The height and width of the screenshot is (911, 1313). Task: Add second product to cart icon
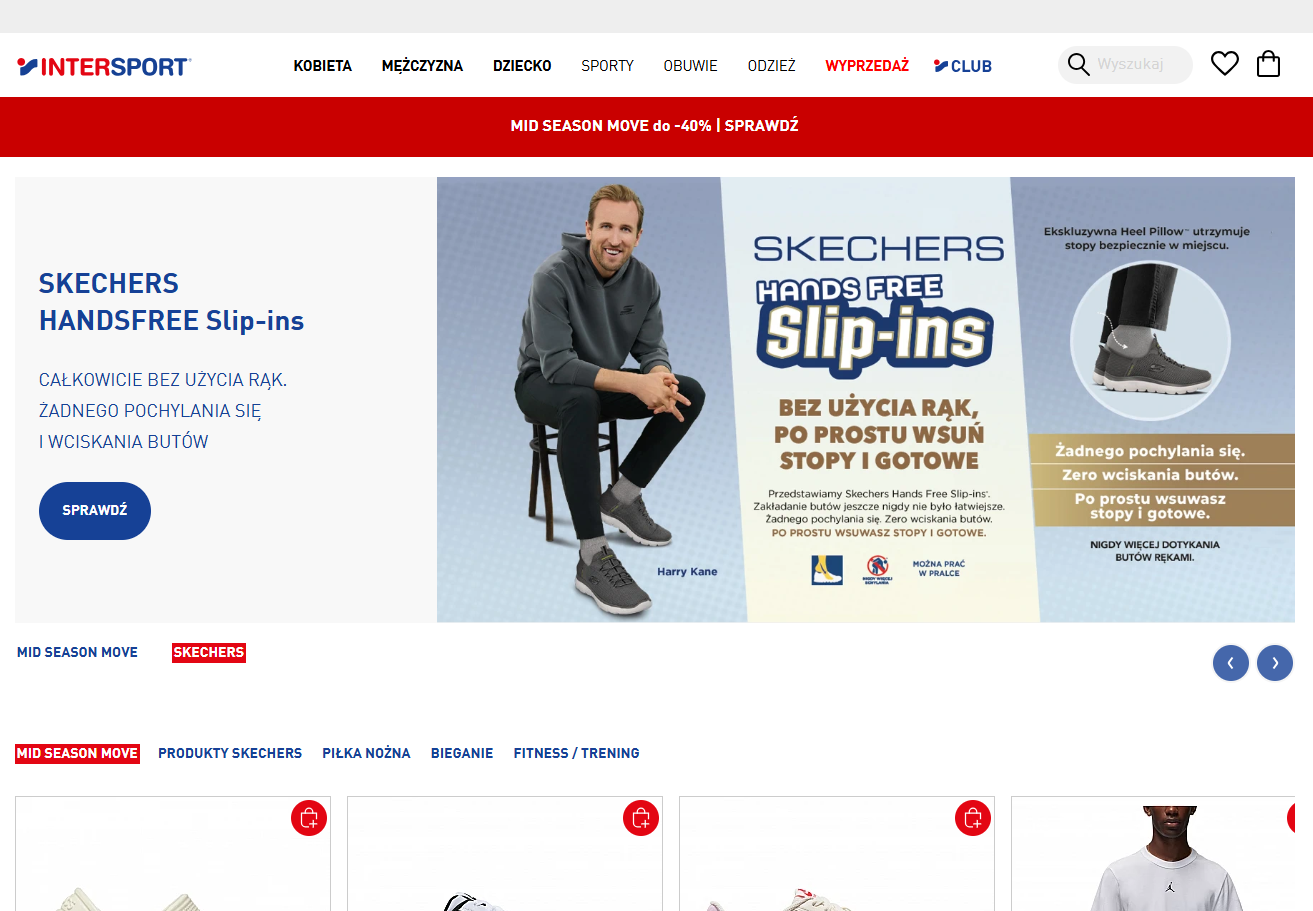pos(641,818)
